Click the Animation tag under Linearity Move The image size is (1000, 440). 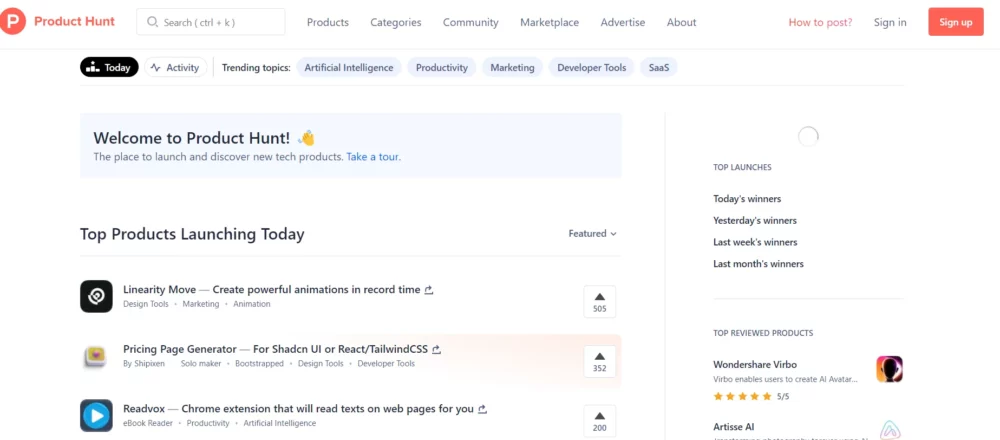[252, 304]
